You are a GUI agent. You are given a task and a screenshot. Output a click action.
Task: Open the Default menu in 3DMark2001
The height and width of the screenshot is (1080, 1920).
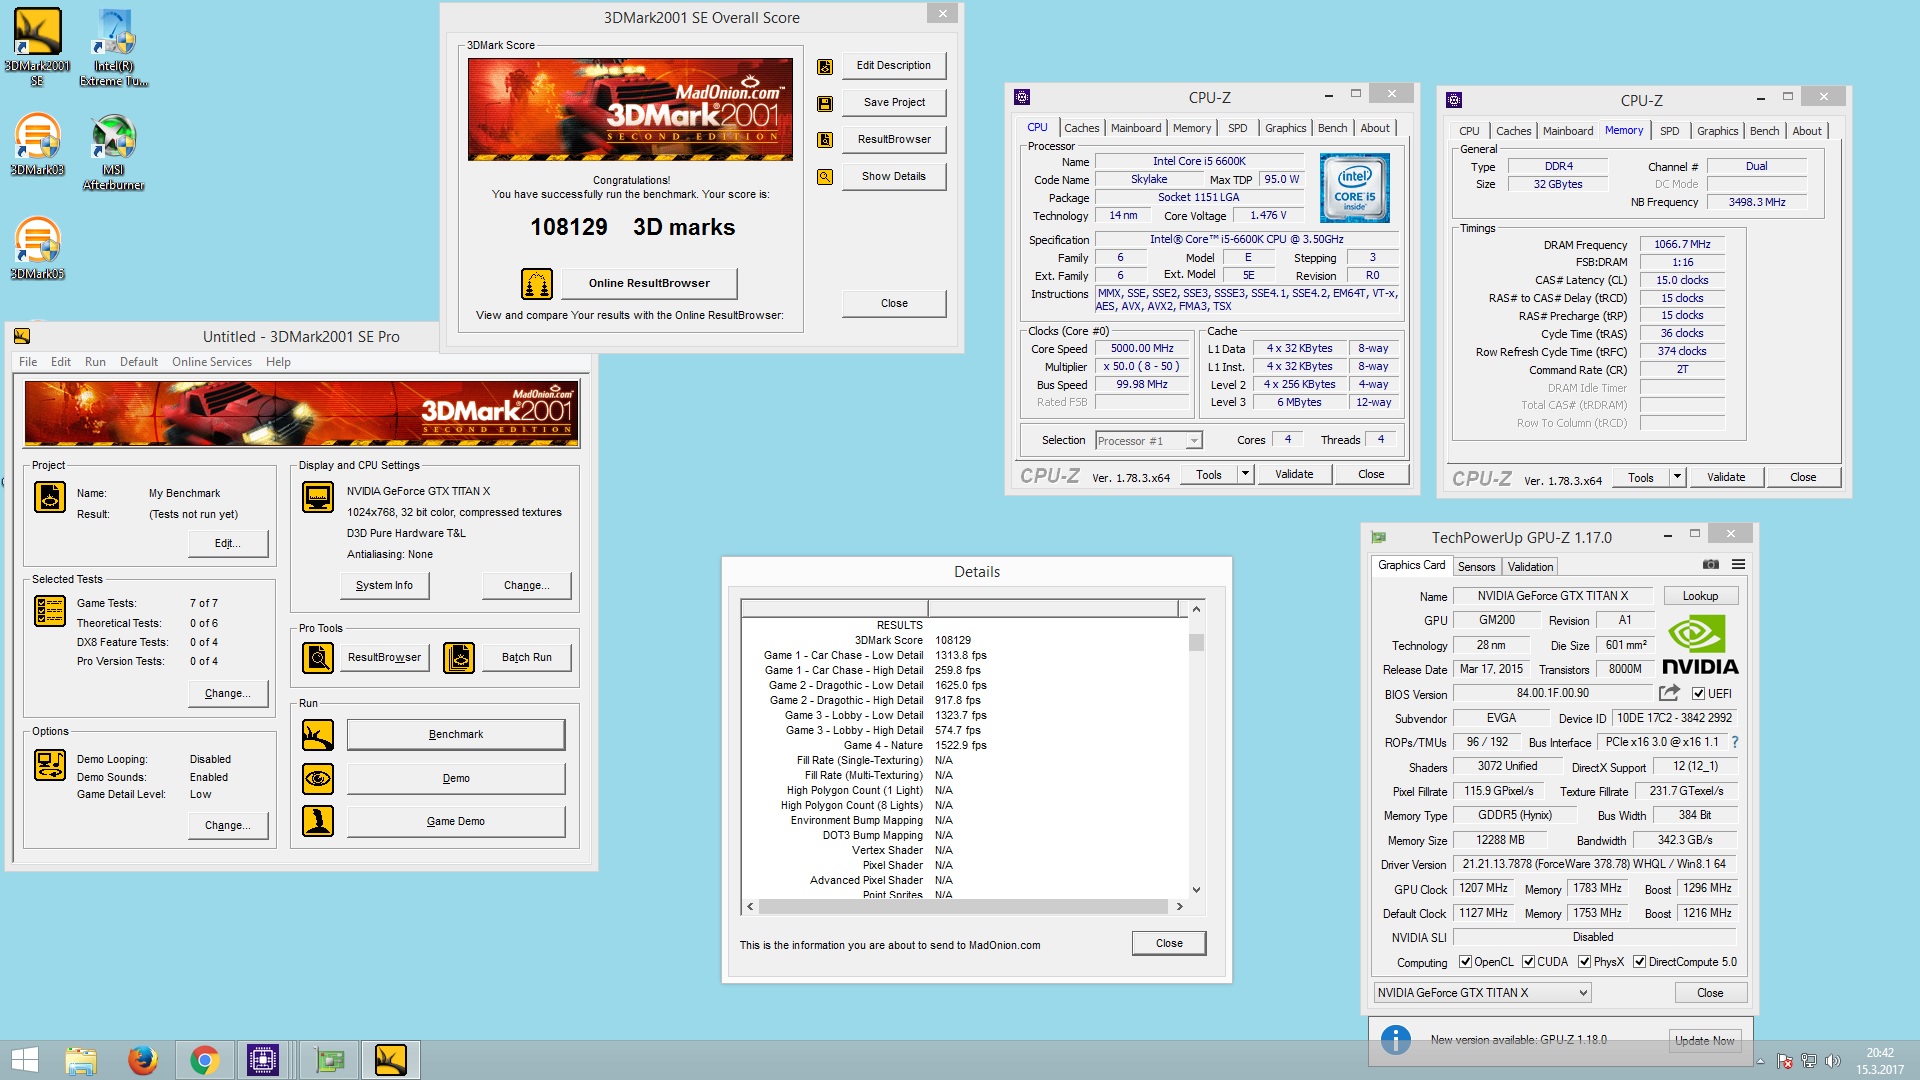[139, 362]
